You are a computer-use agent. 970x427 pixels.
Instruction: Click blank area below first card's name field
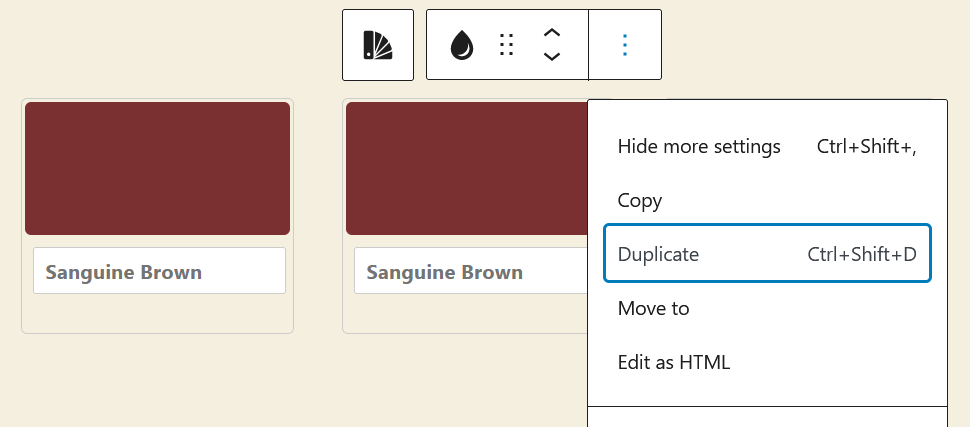coord(157,314)
